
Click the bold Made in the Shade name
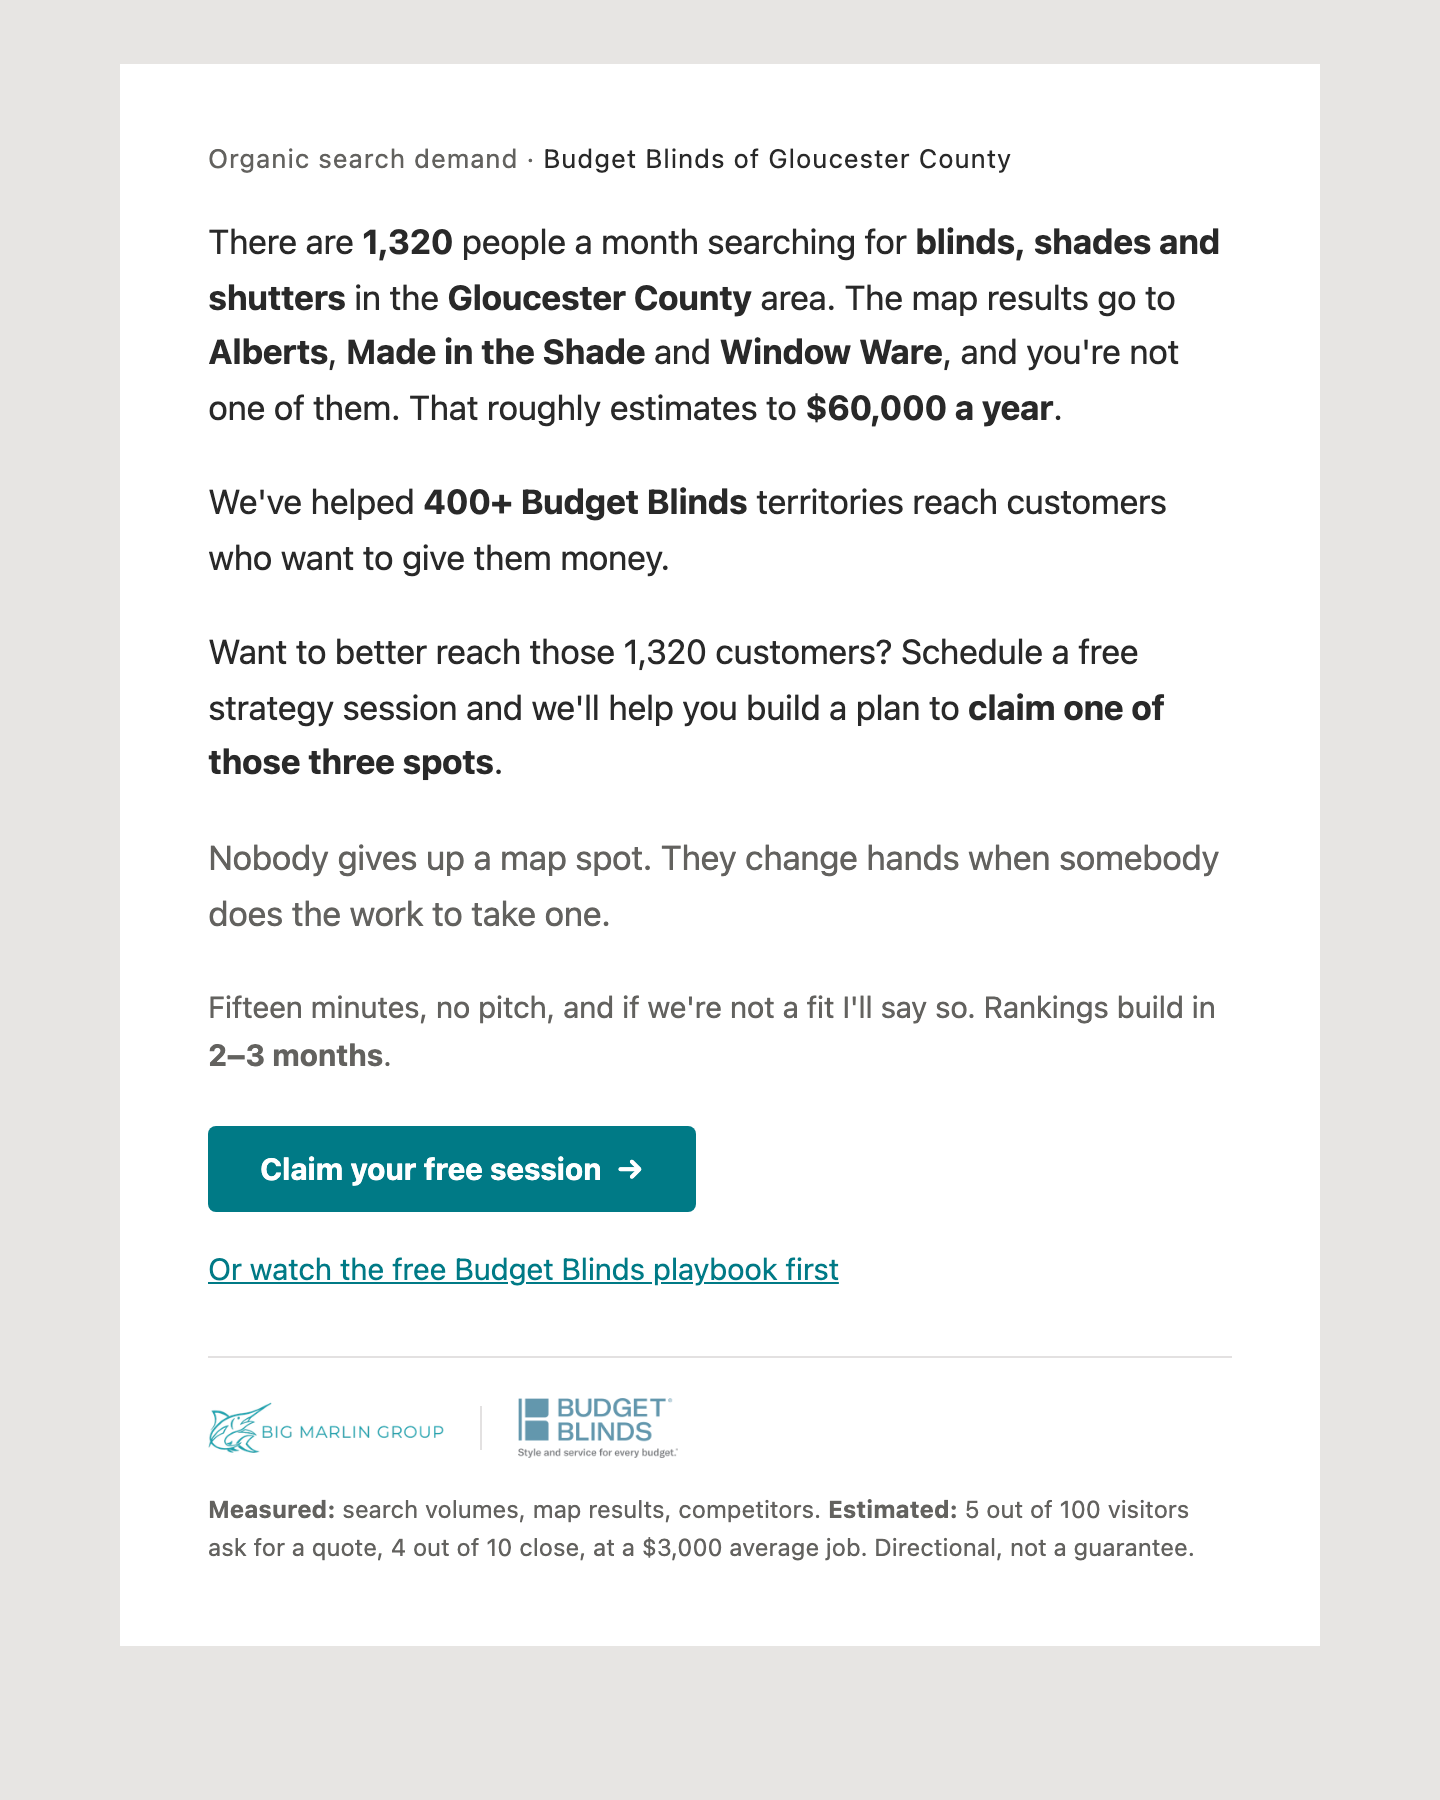(x=495, y=353)
